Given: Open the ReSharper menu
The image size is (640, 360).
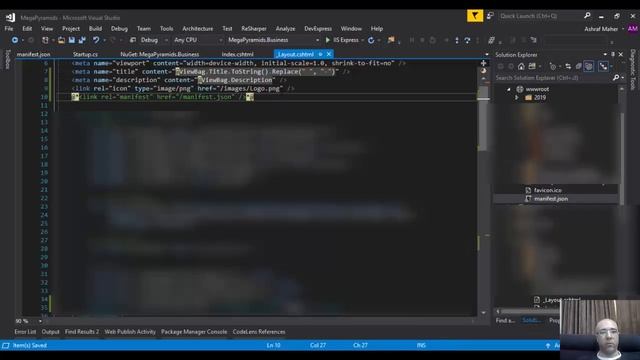Looking at the screenshot, I should coord(254,29).
